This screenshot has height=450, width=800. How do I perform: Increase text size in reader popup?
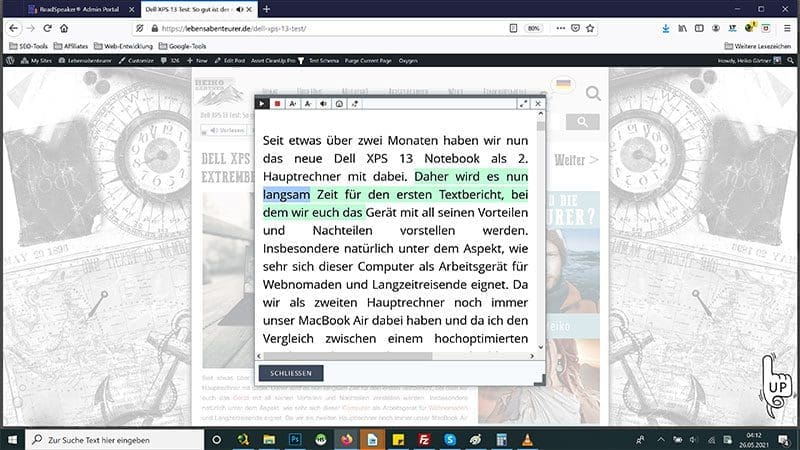(293, 104)
